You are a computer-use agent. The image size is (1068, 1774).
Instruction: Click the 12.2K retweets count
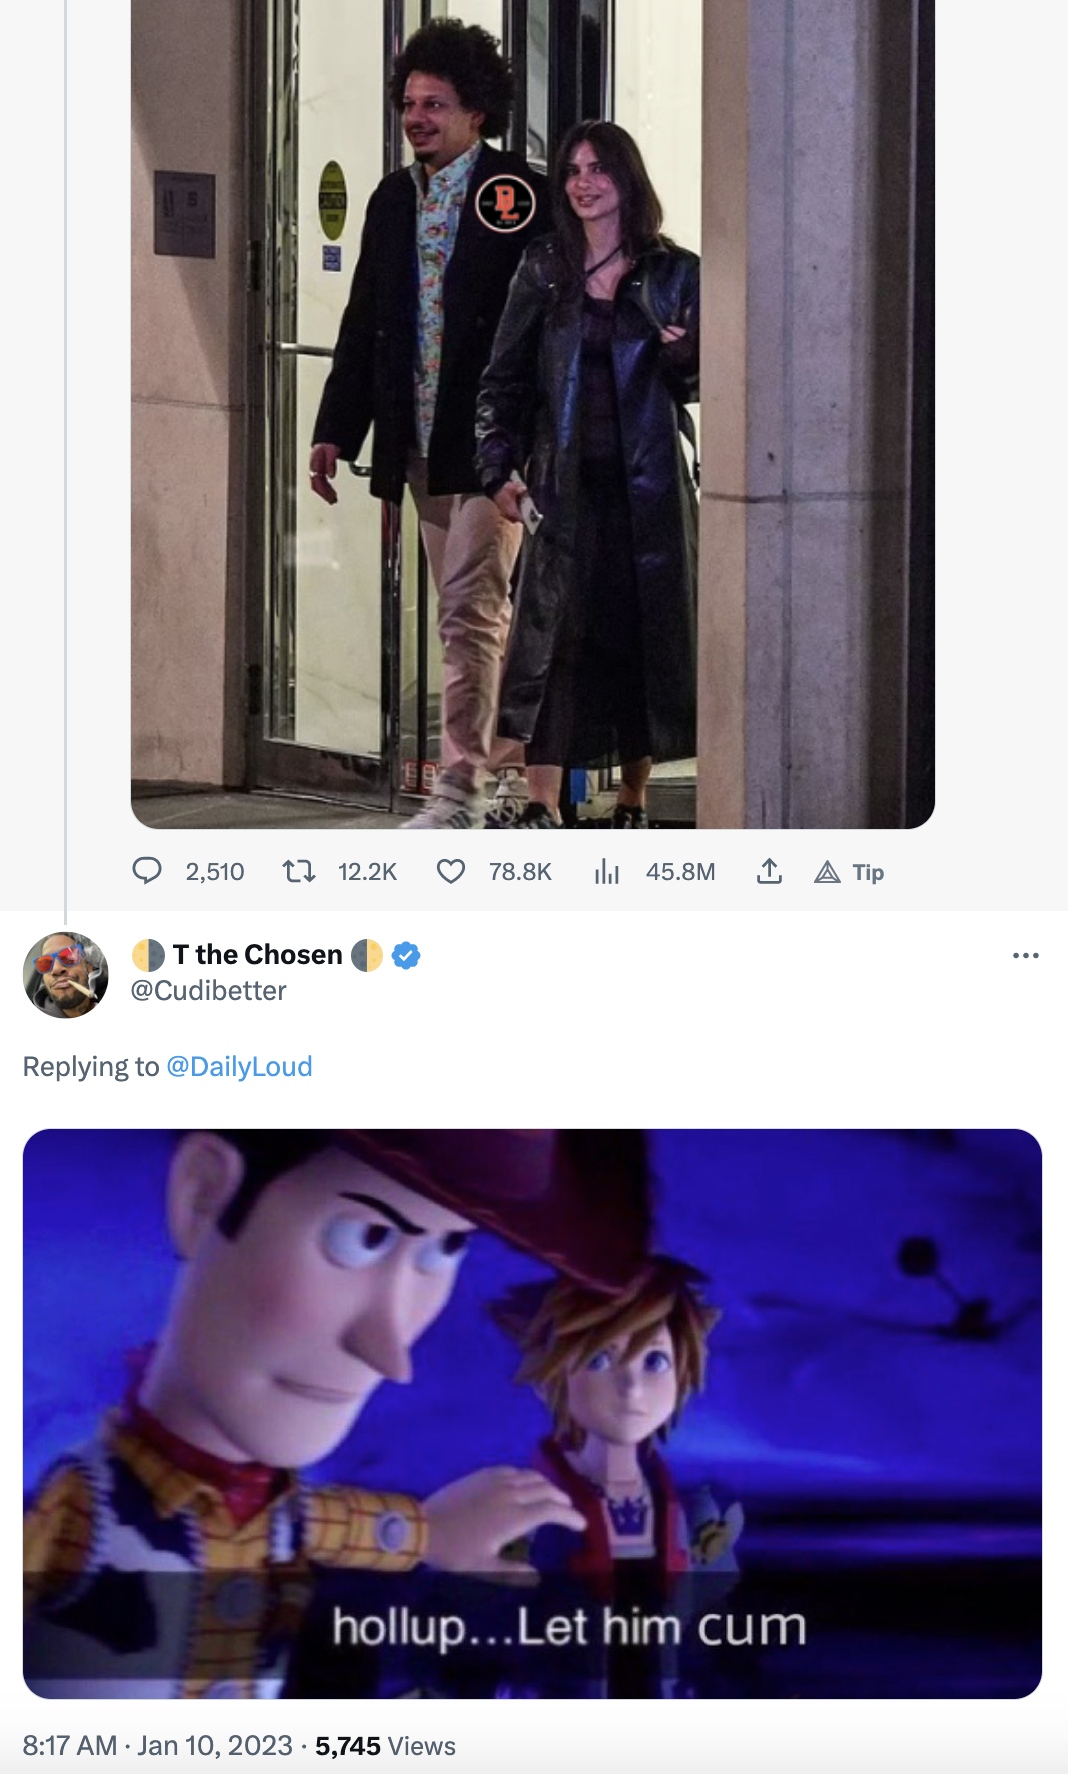click(367, 872)
